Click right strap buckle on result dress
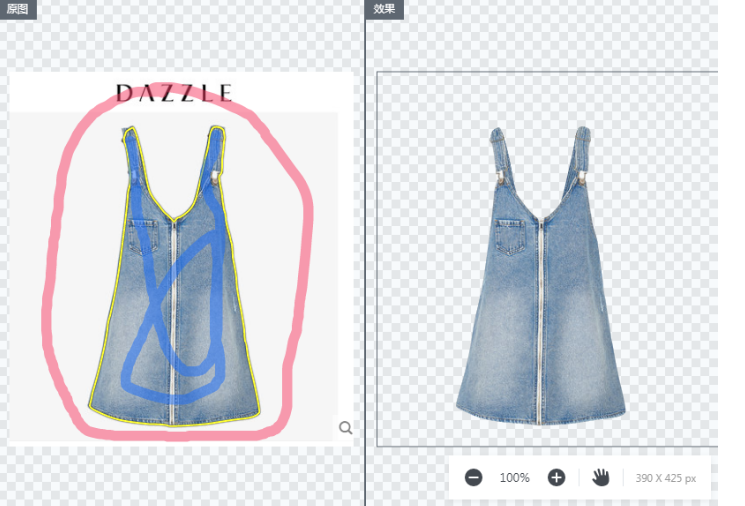Image resolution: width=745 pixels, height=506 pixels. coord(581,179)
